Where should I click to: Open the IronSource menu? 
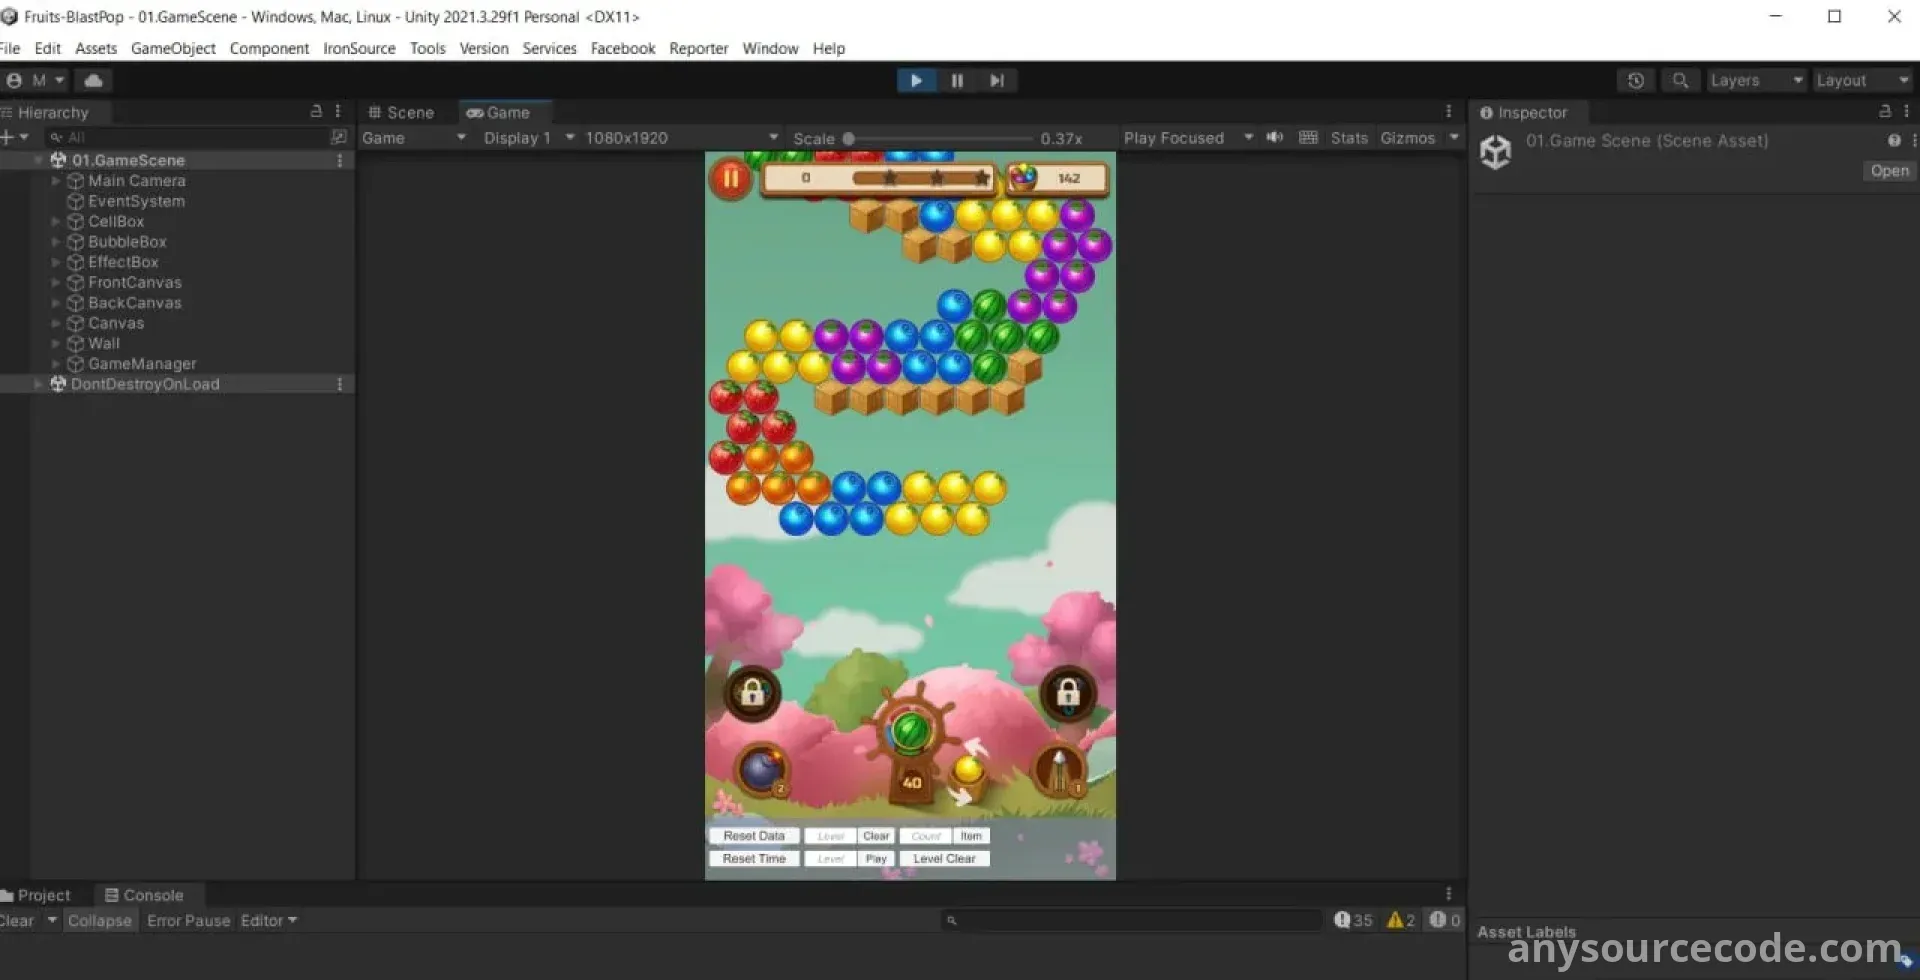(359, 48)
